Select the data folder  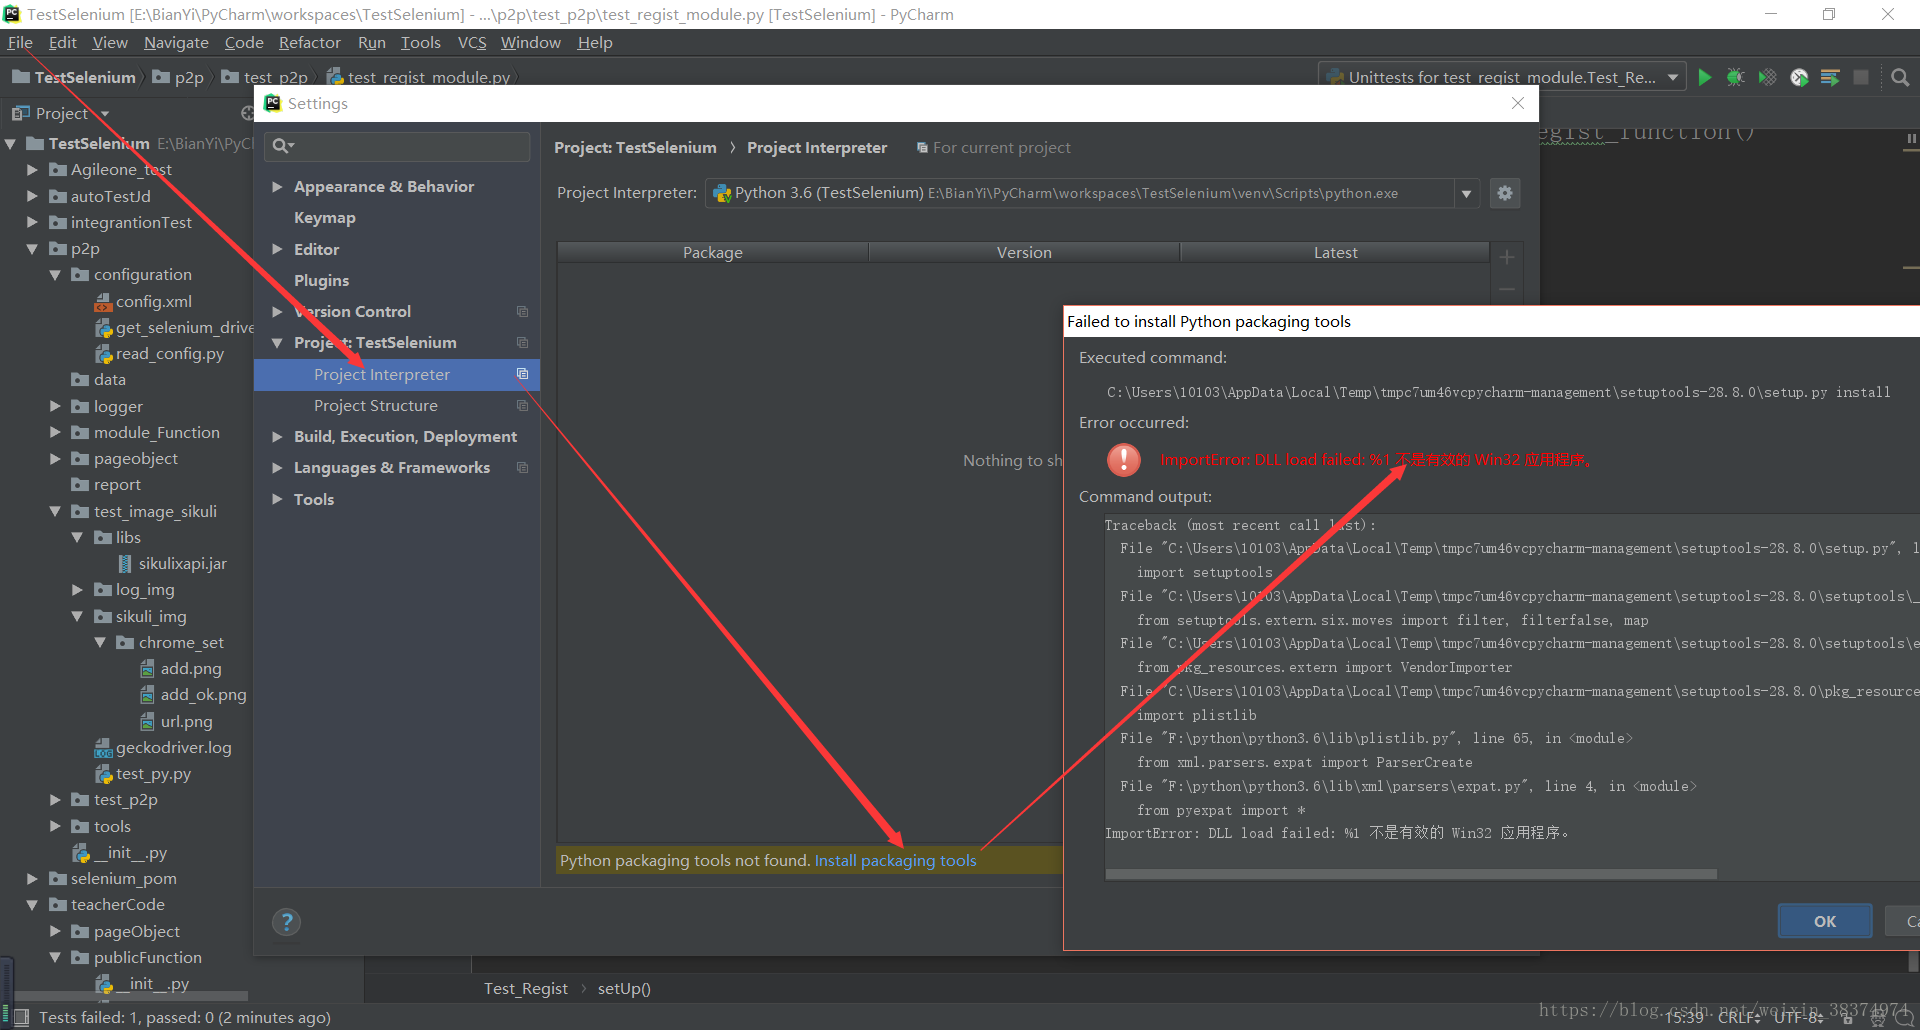[x=109, y=379]
